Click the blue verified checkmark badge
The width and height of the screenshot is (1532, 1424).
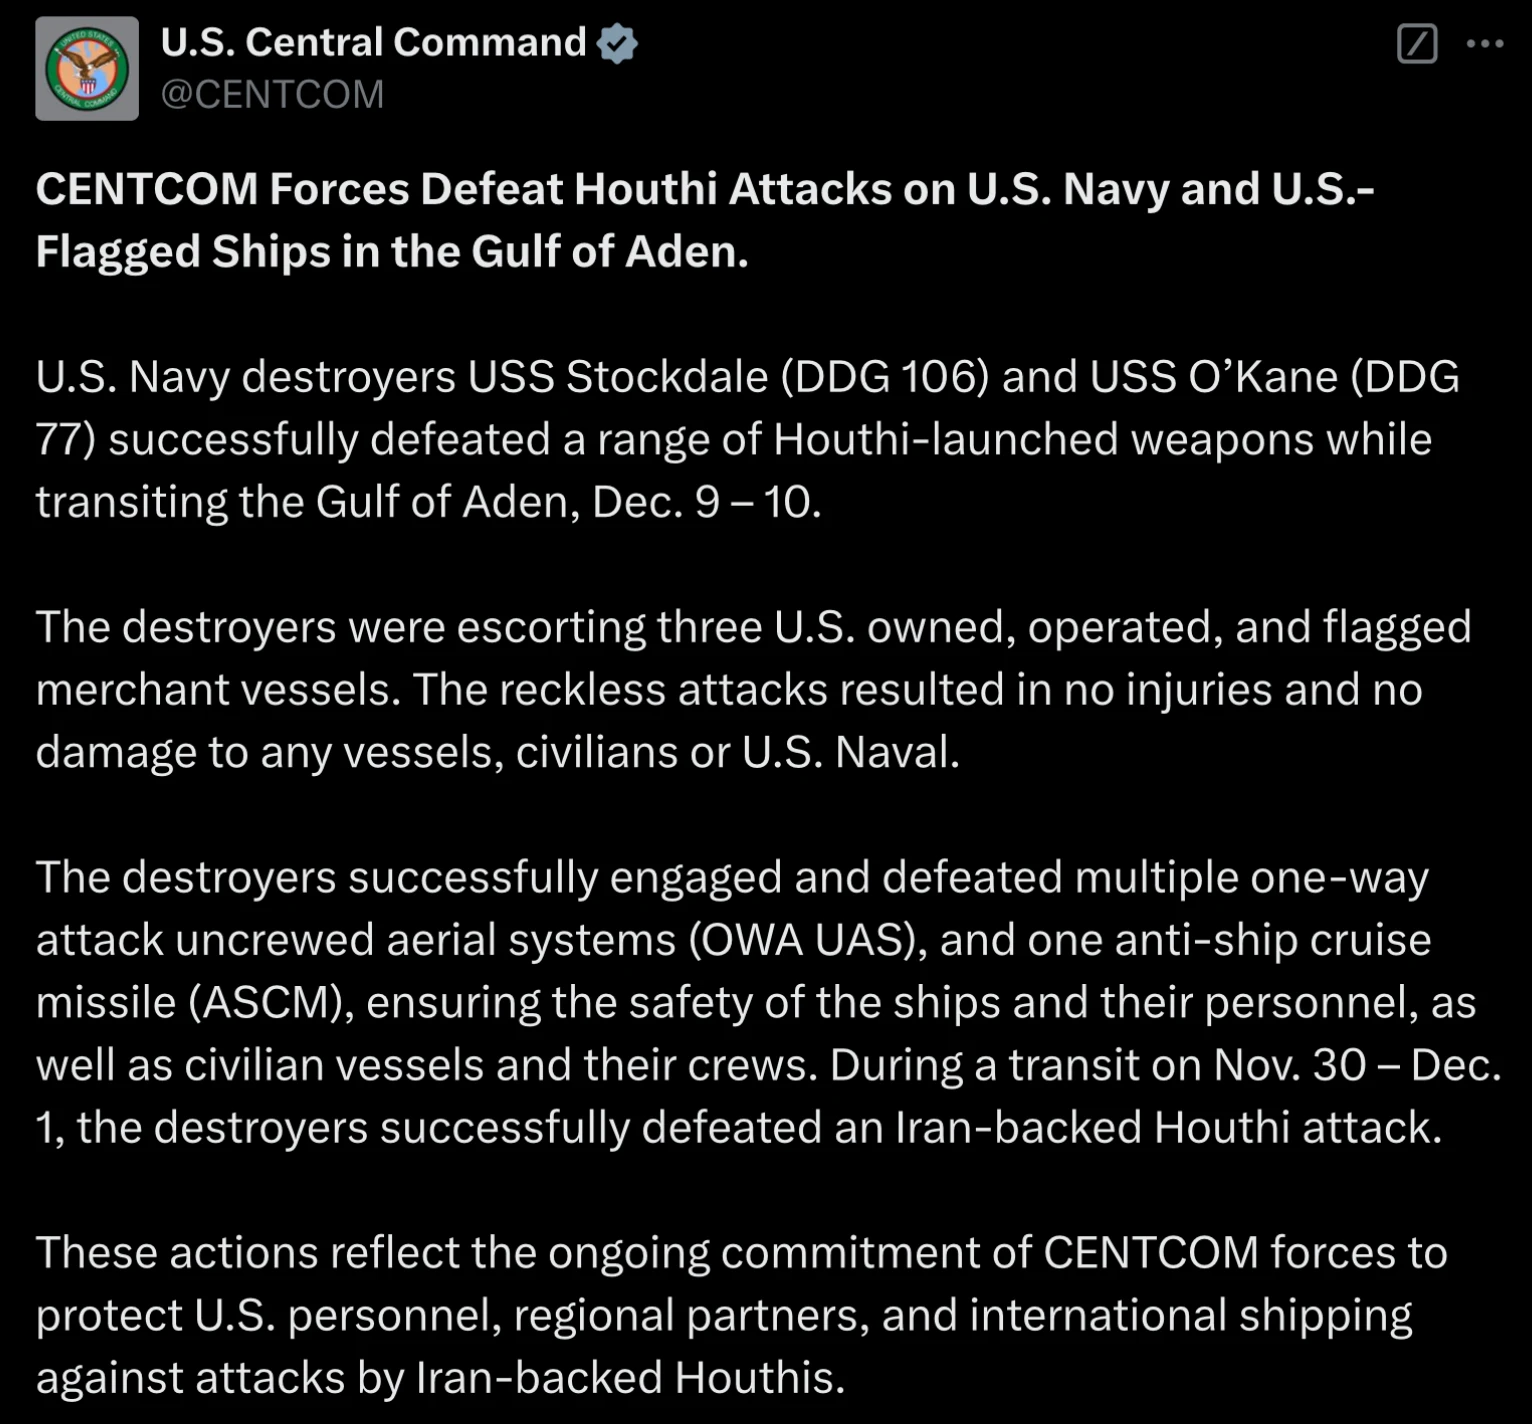click(x=617, y=44)
